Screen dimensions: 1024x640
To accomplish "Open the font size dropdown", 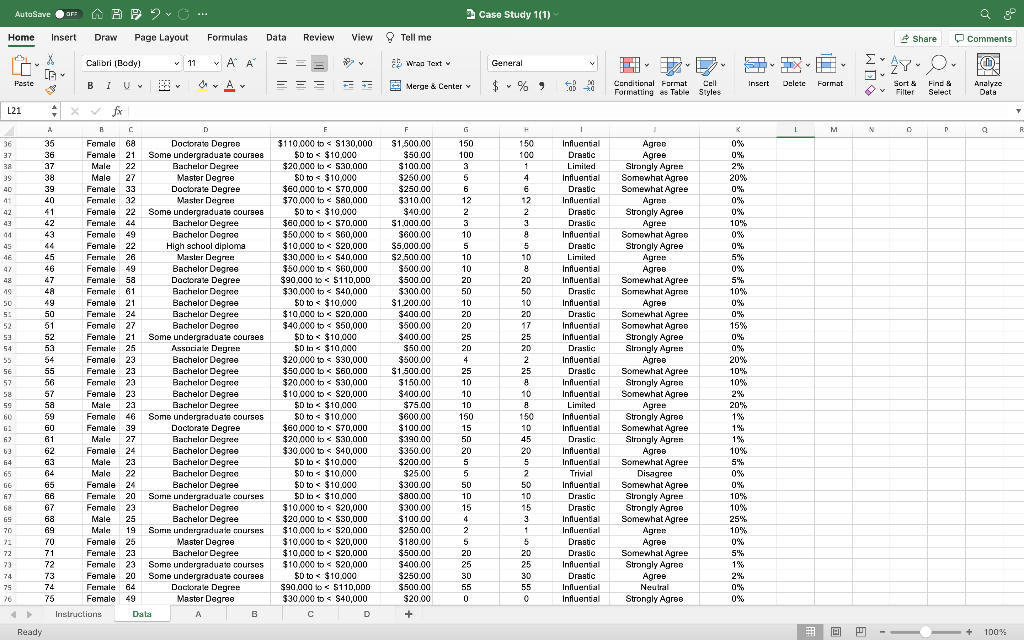I will point(215,62).
